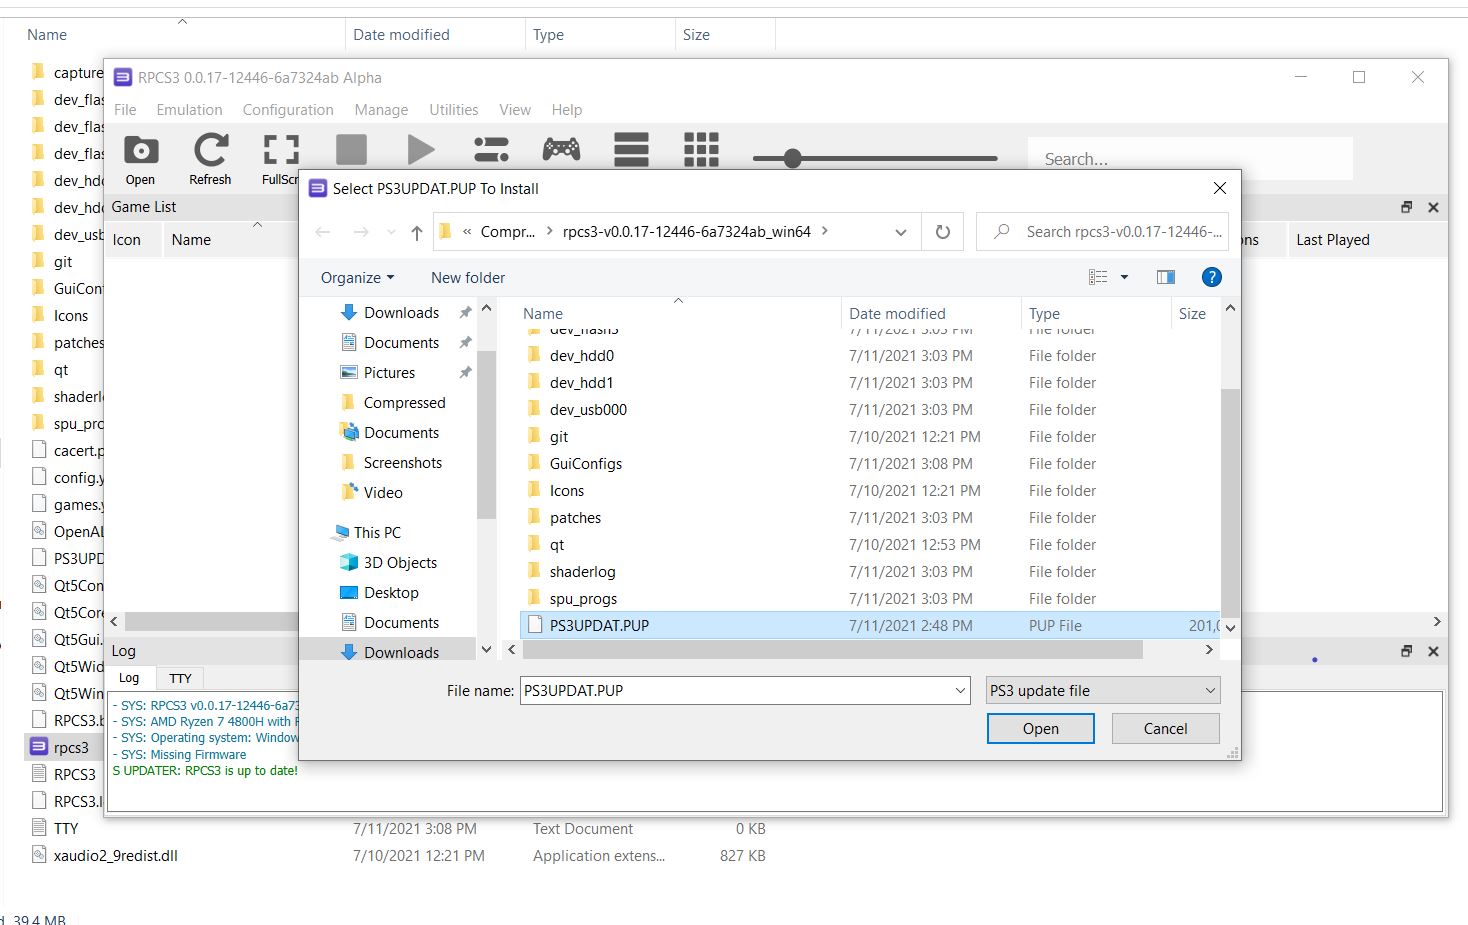Select pinned Downloads in navigation pane
The height and width of the screenshot is (925, 1468).
(401, 312)
